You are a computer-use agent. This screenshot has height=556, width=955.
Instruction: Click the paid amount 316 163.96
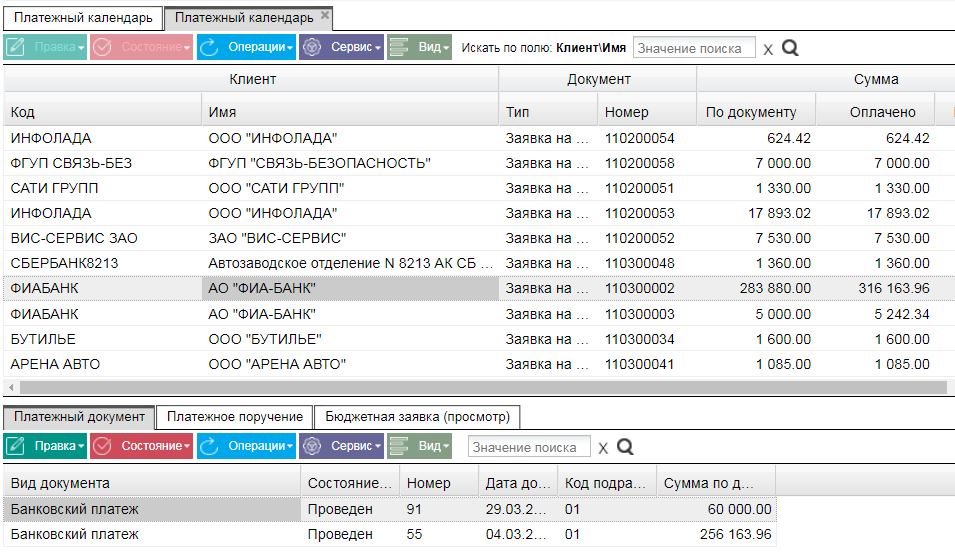click(x=894, y=288)
